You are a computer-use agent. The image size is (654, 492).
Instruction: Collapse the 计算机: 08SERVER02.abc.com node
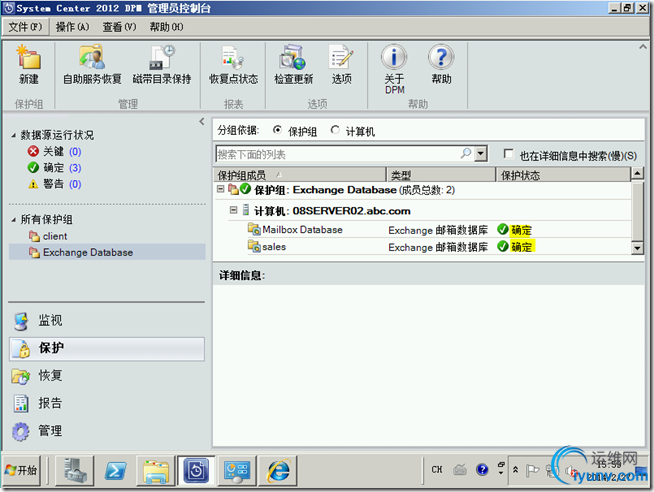click(x=233, y=210)
